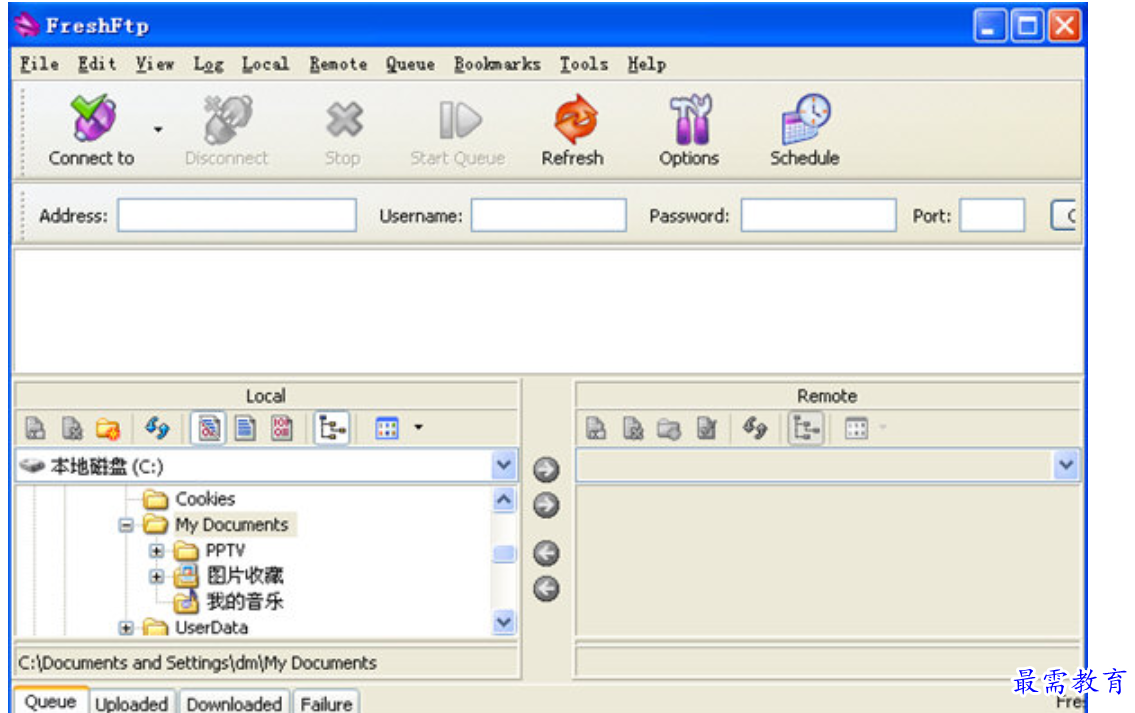This screenshot has width=1135, height=713.
Task: Open the Remote path dropdown
Action: click(x=1066, y=465)
